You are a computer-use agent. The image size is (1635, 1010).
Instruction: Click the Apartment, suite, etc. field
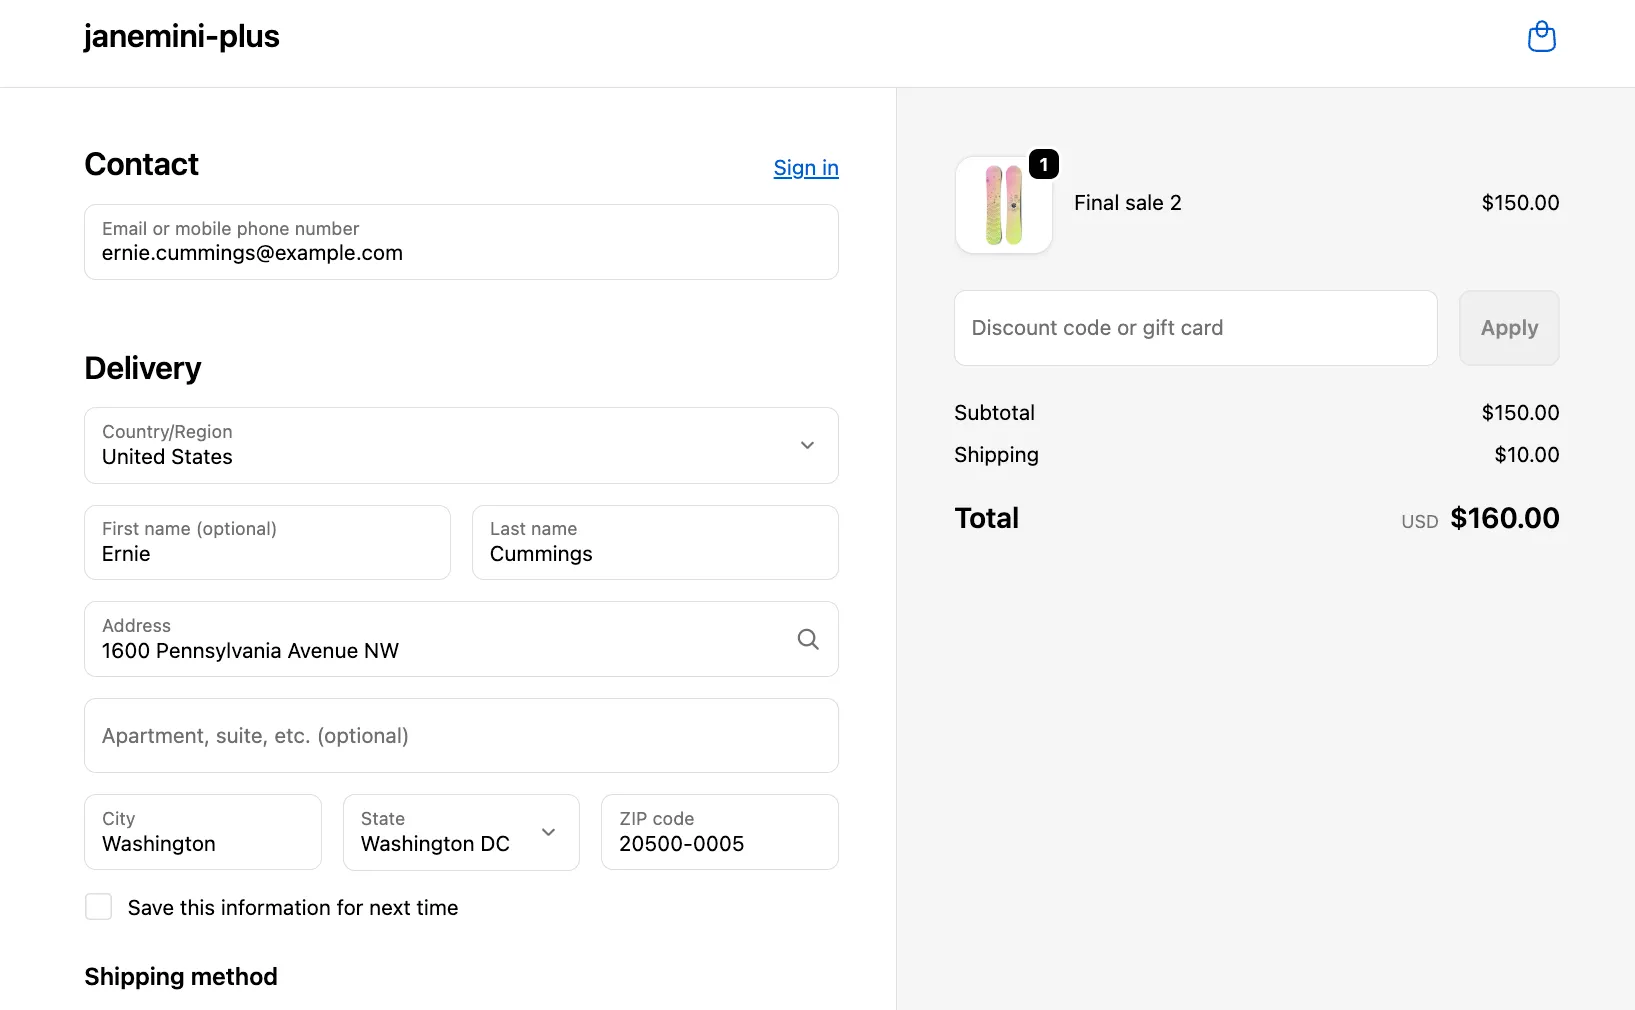click(460, 736)
